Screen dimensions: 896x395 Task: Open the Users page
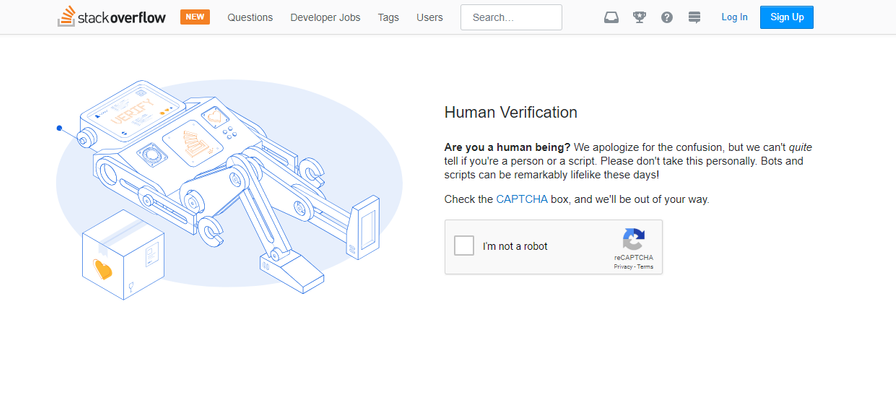click(430, 17)
